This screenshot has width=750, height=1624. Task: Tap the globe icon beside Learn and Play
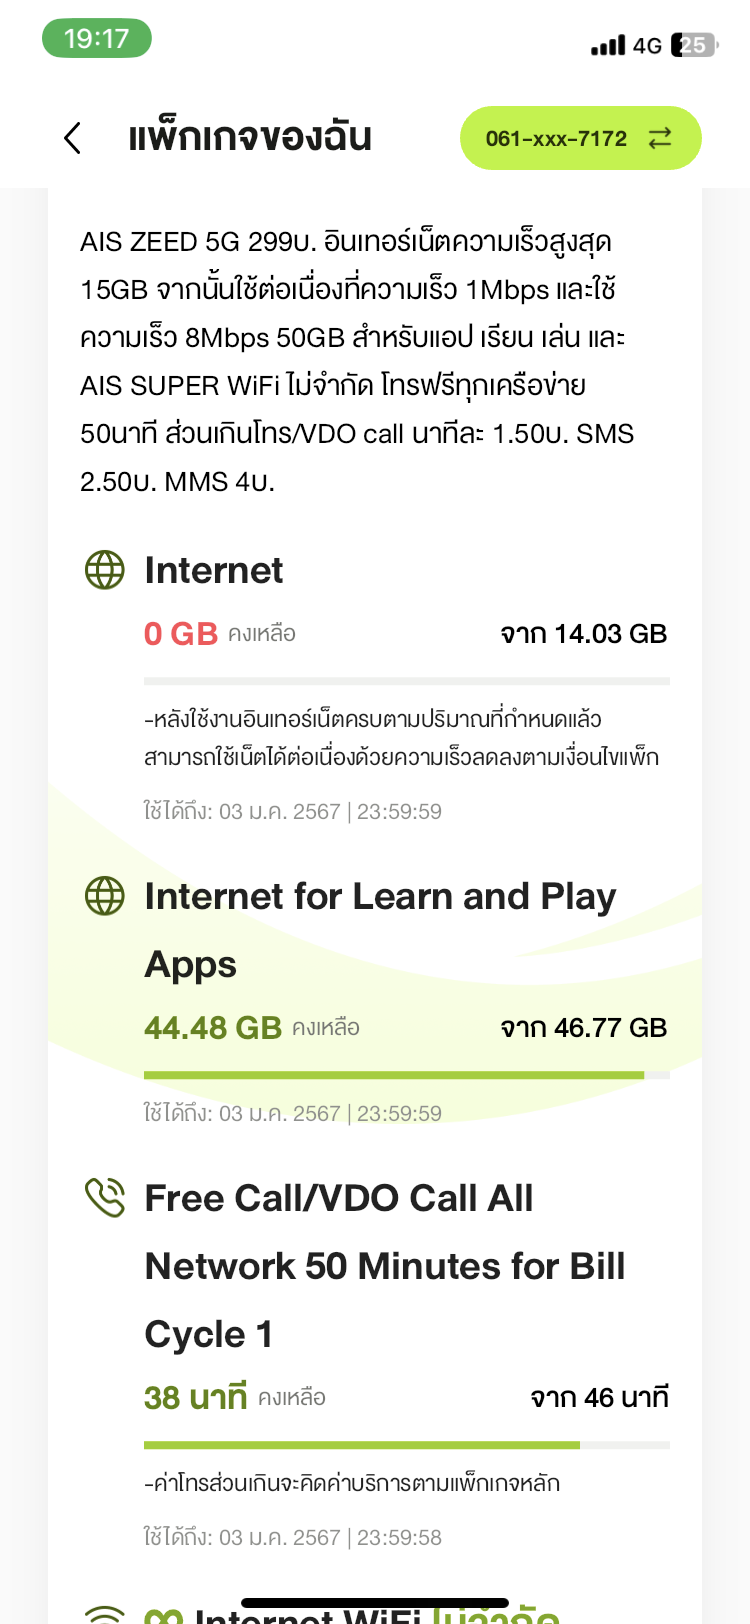pyautogui.click(x=105, y=896)
